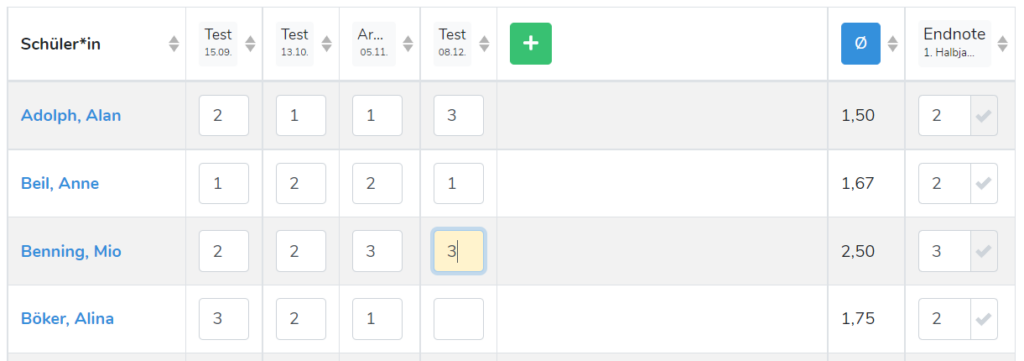Confirm Beil, Anne's Endnote with checkmark
1024x361 pixels.
click(984, 183)
